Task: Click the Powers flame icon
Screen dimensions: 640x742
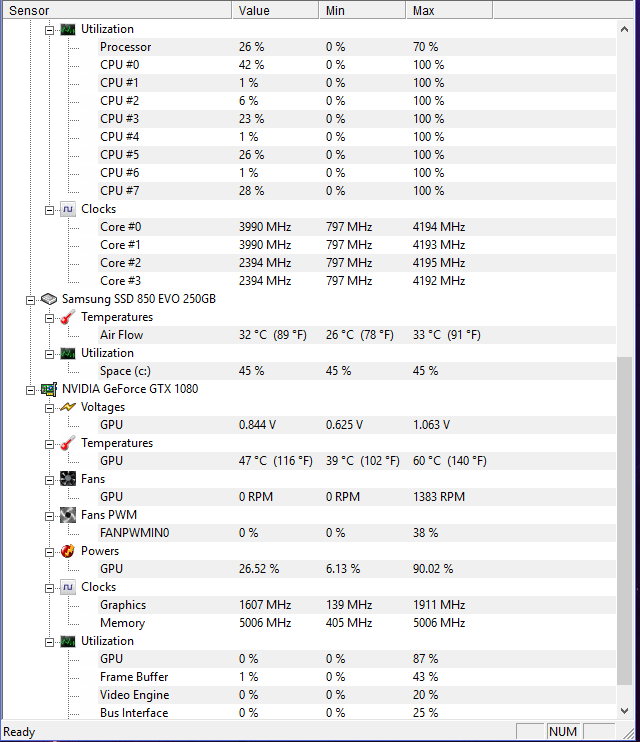Action: [68, 551]
